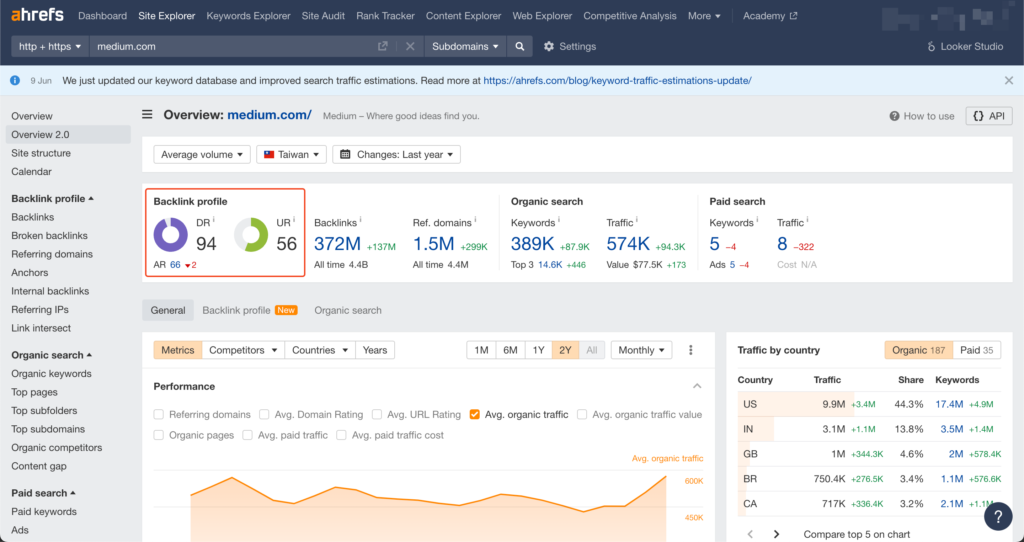Click the US row in country table
Image resolution: width=1024 pixels, height=542 pixels.
(x=869, y=404)
